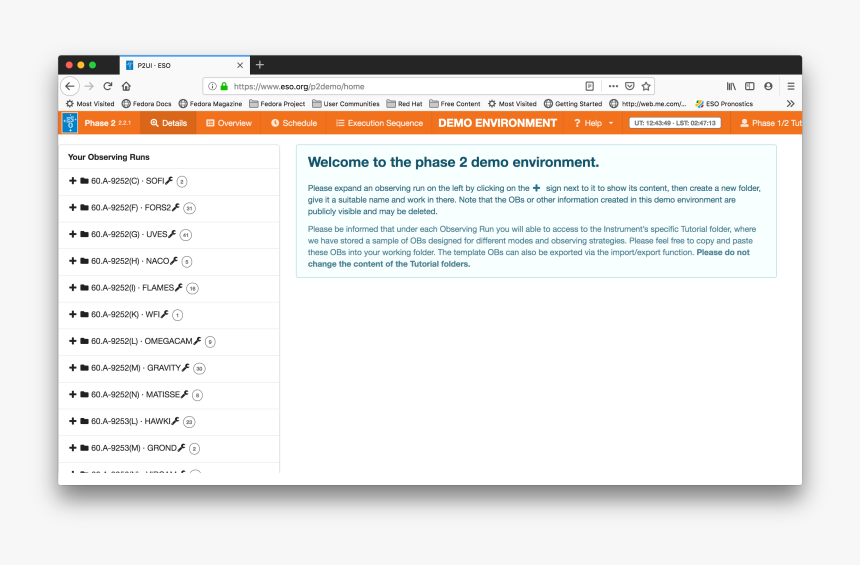Bookmark this page with the star icon

pos(646,86)
